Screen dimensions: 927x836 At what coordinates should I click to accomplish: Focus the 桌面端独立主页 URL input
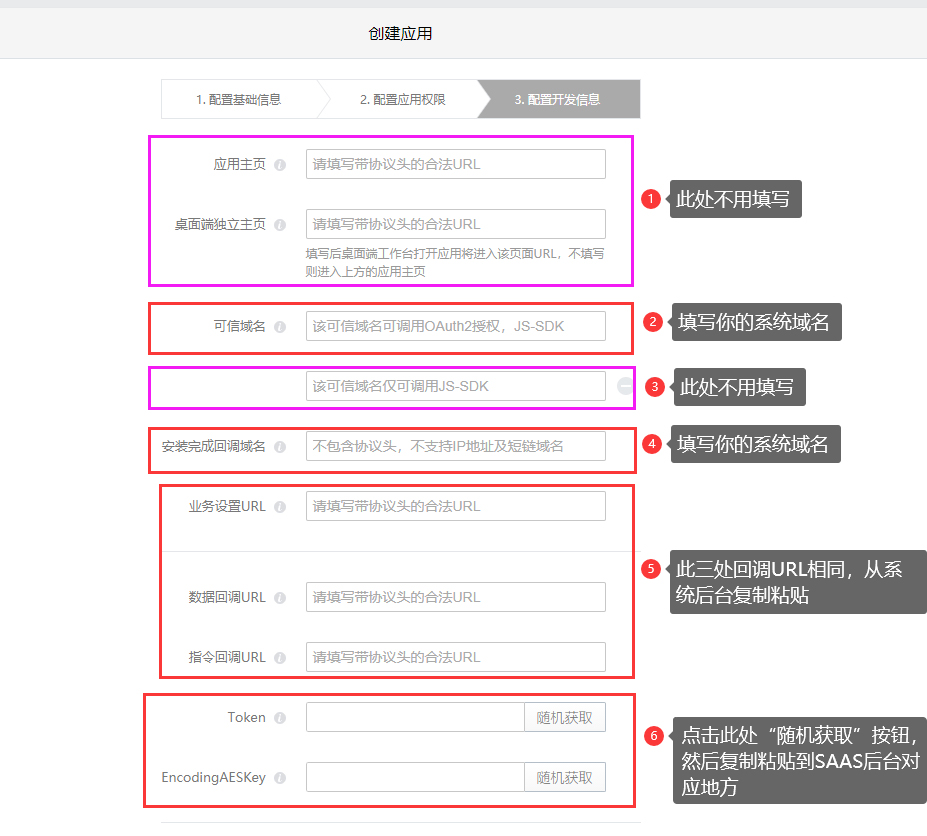(x=456, y=224)
